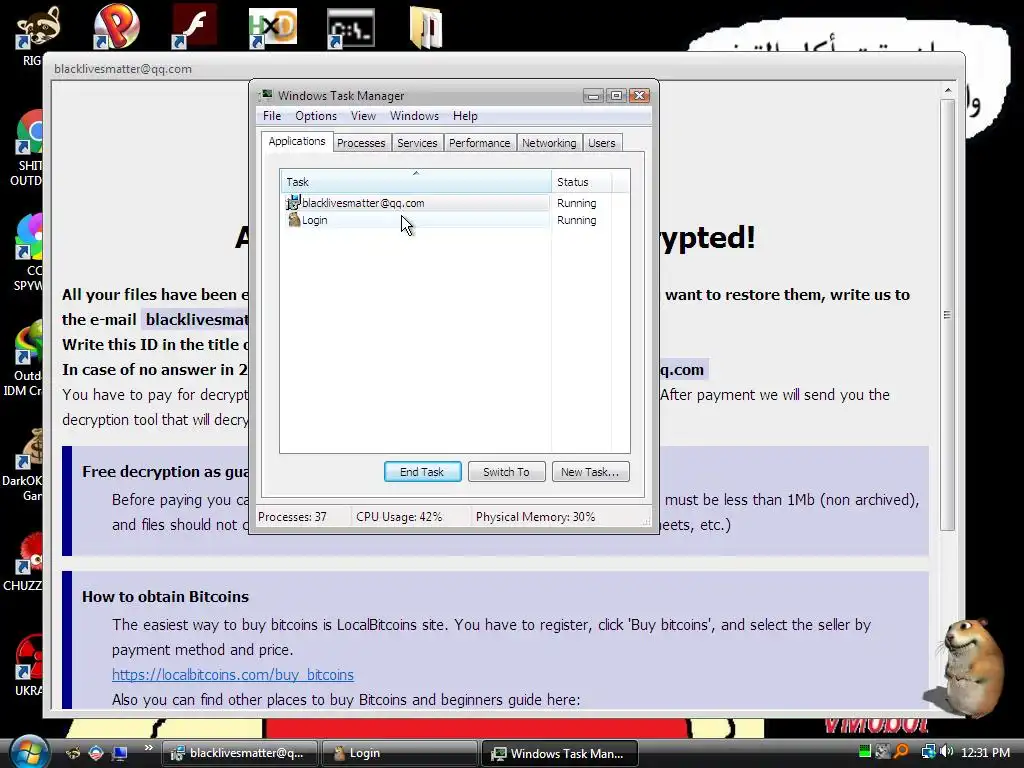This screenshot has width=1024, height=768.
Task: Click raccoon quick launch icon in taskbar
Action: [x=73, y=753]
